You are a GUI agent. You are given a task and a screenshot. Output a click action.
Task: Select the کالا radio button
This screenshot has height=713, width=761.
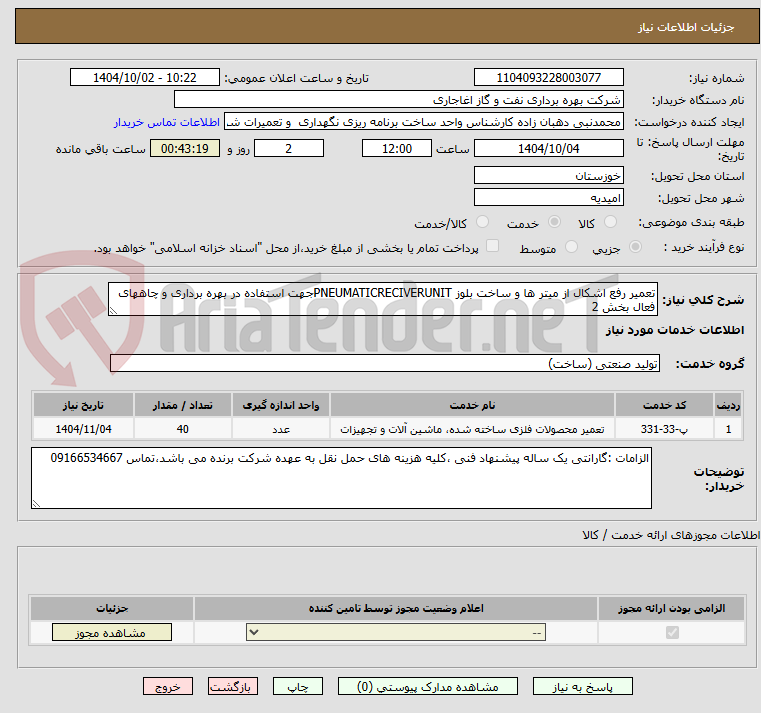tap(610, 222)
